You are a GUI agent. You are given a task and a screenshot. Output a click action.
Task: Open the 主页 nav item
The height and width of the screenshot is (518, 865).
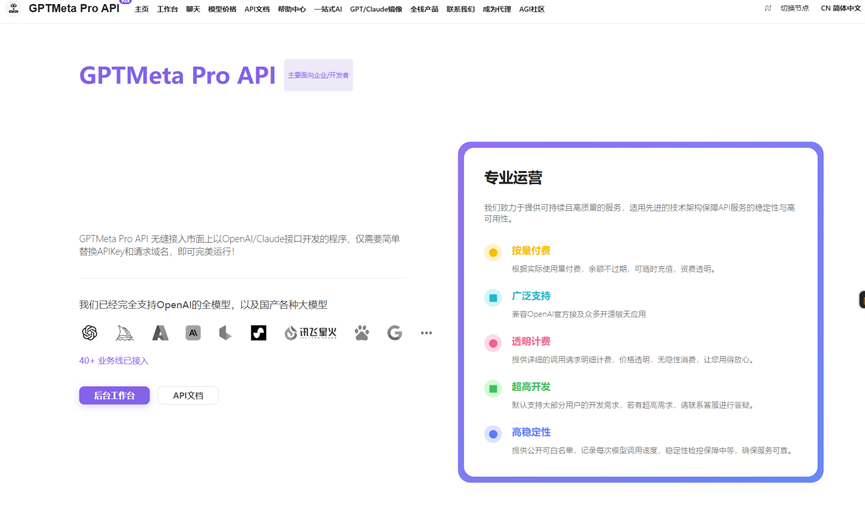click(x=142, y=9)
